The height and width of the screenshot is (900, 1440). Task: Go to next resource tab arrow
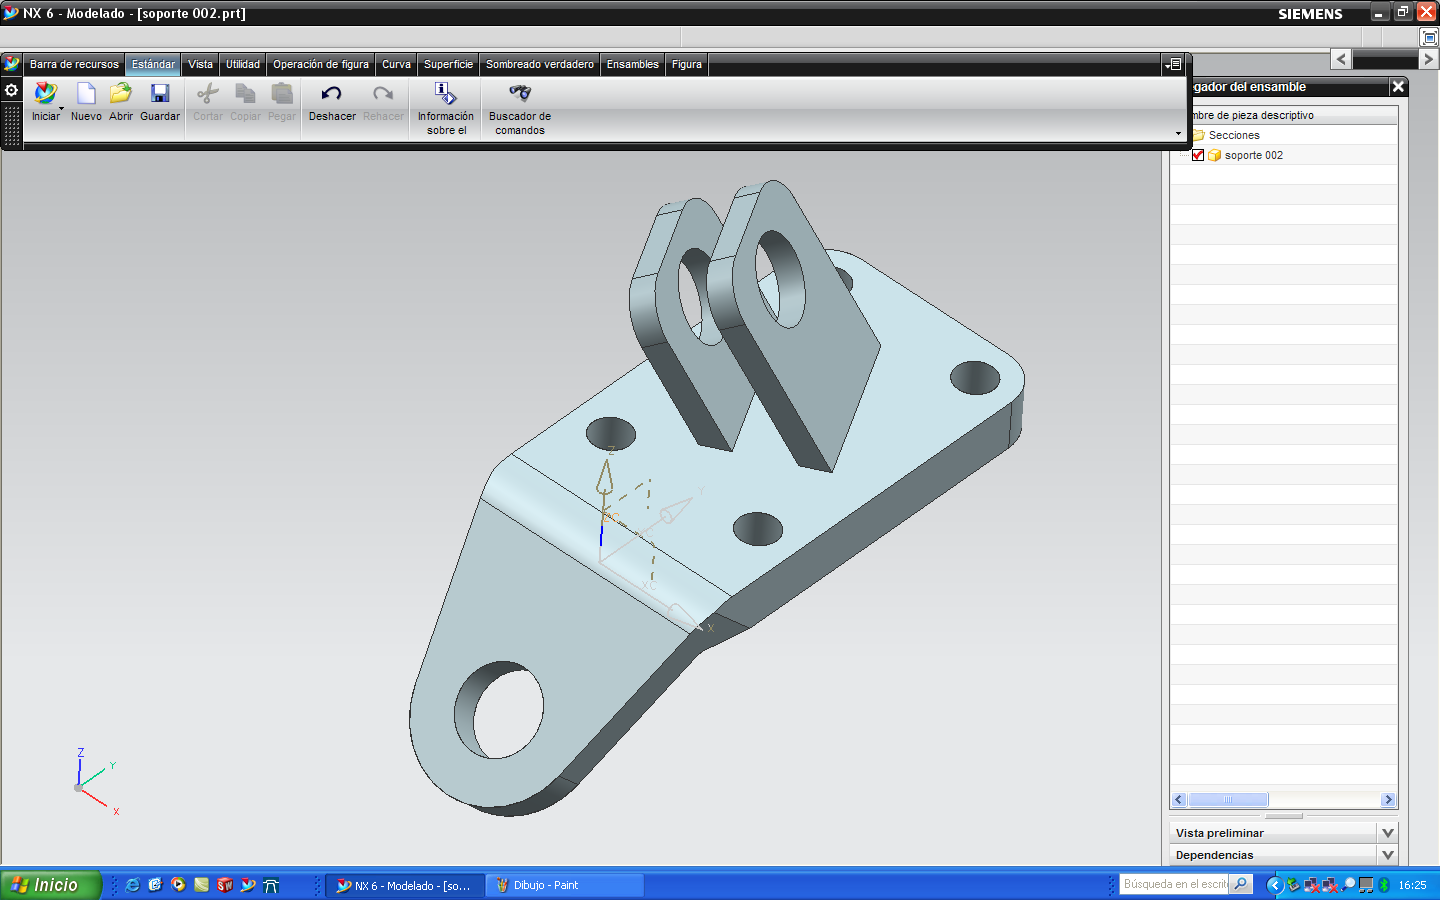[1428, 59]
